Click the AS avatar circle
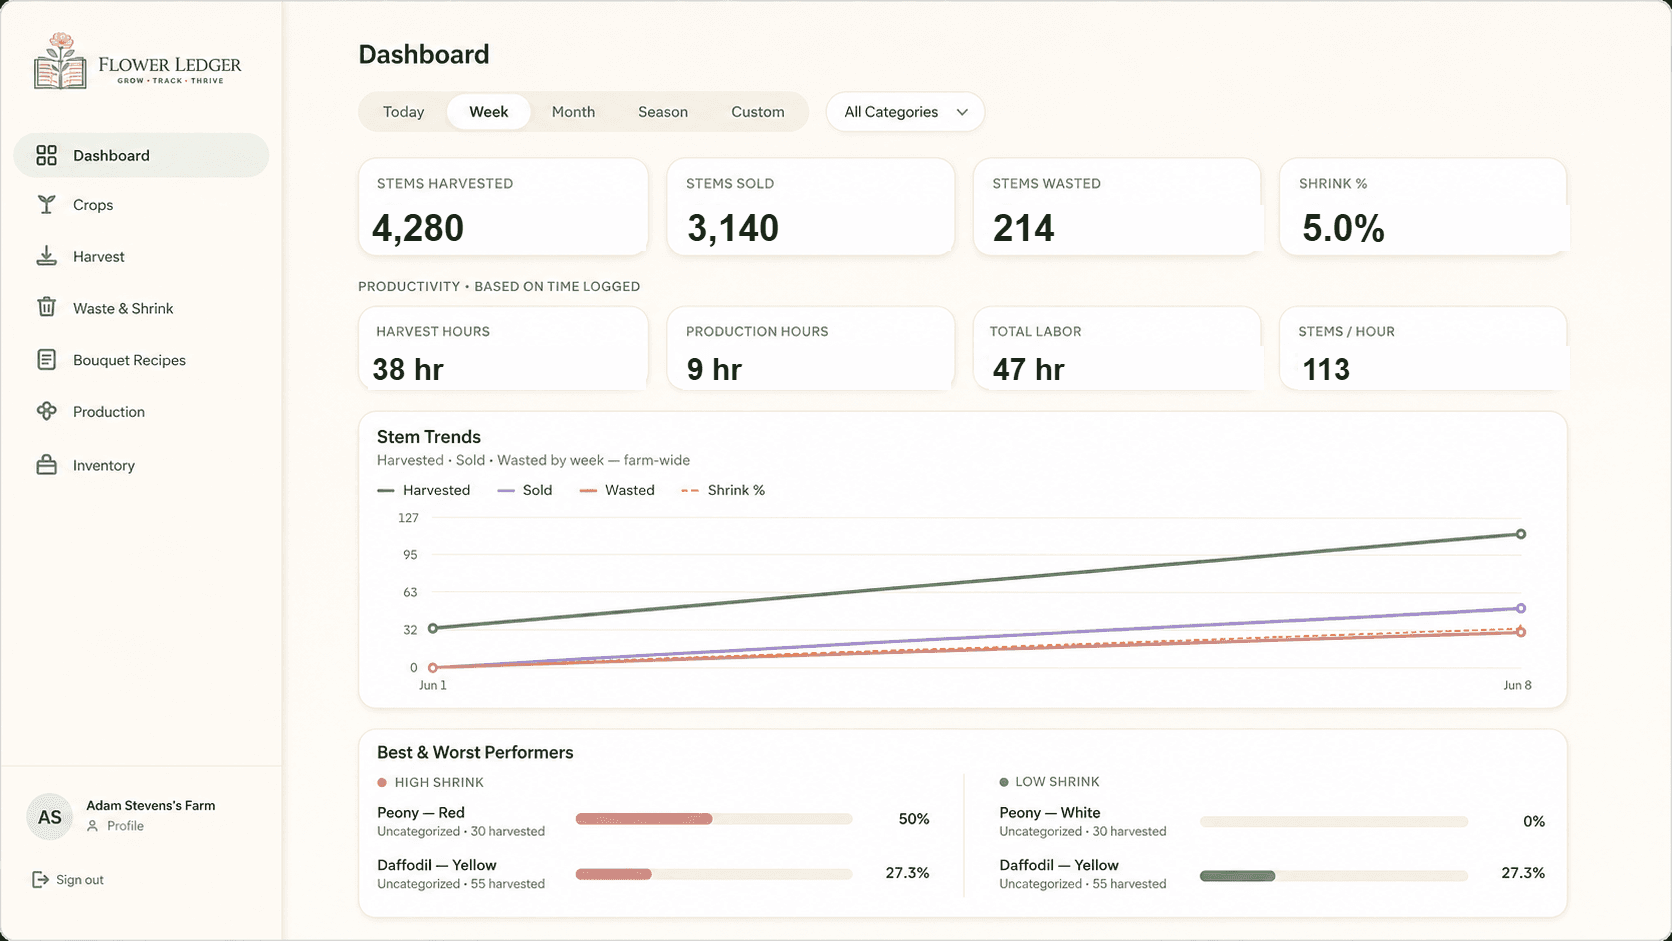Viewport: 1672px width, 941px height. (50, 817)
